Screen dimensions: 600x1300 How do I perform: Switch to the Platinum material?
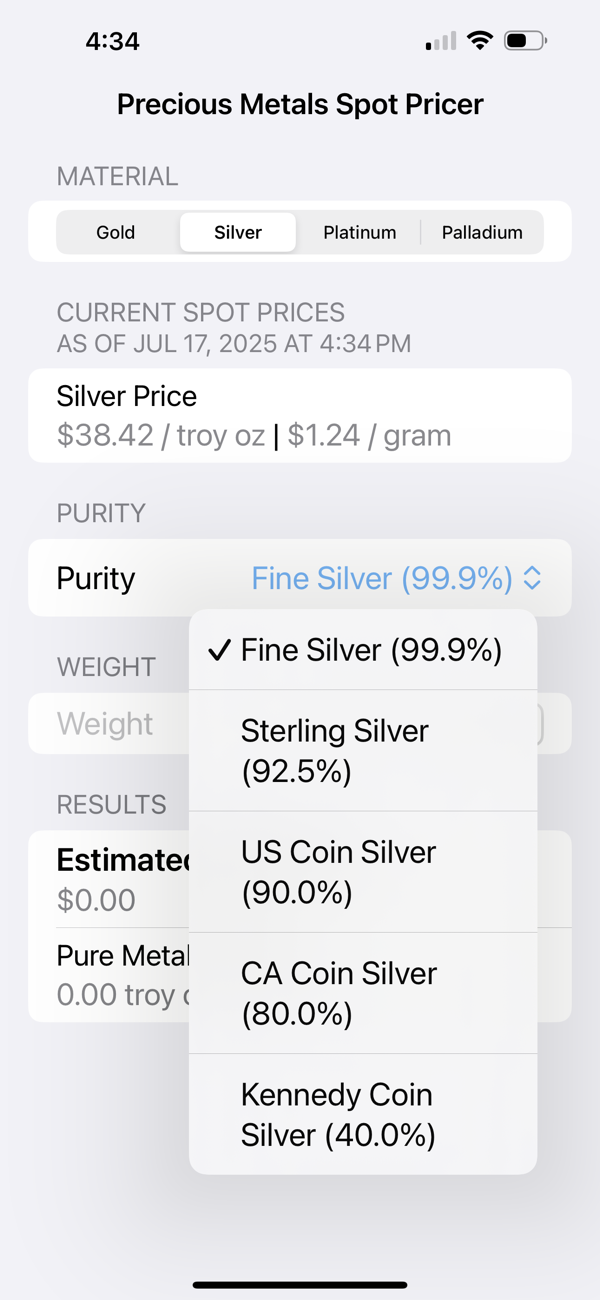(x=360, y=232)
